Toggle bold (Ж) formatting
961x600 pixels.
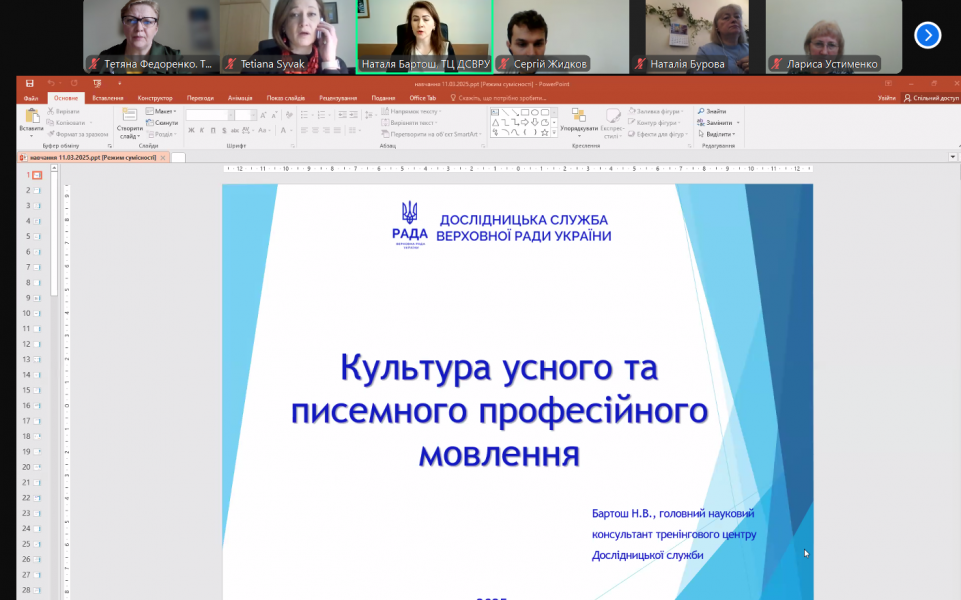(190, 130)
